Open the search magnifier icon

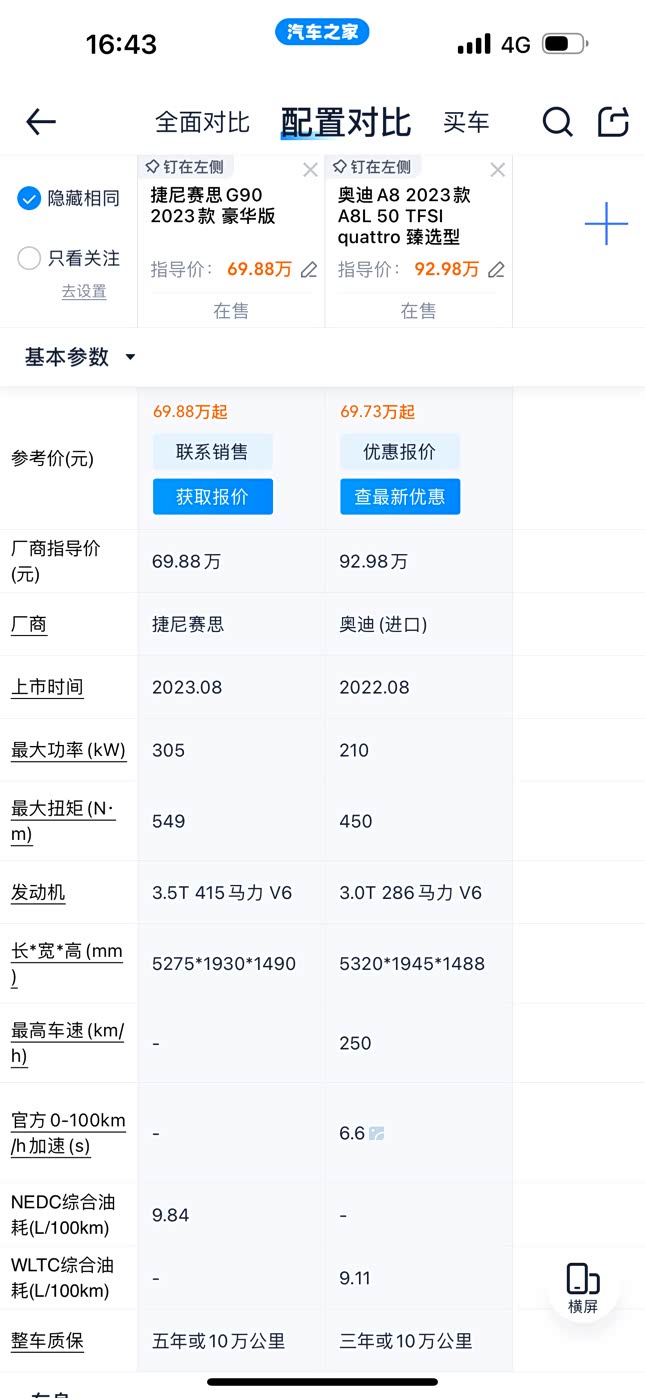click(557, 122)
